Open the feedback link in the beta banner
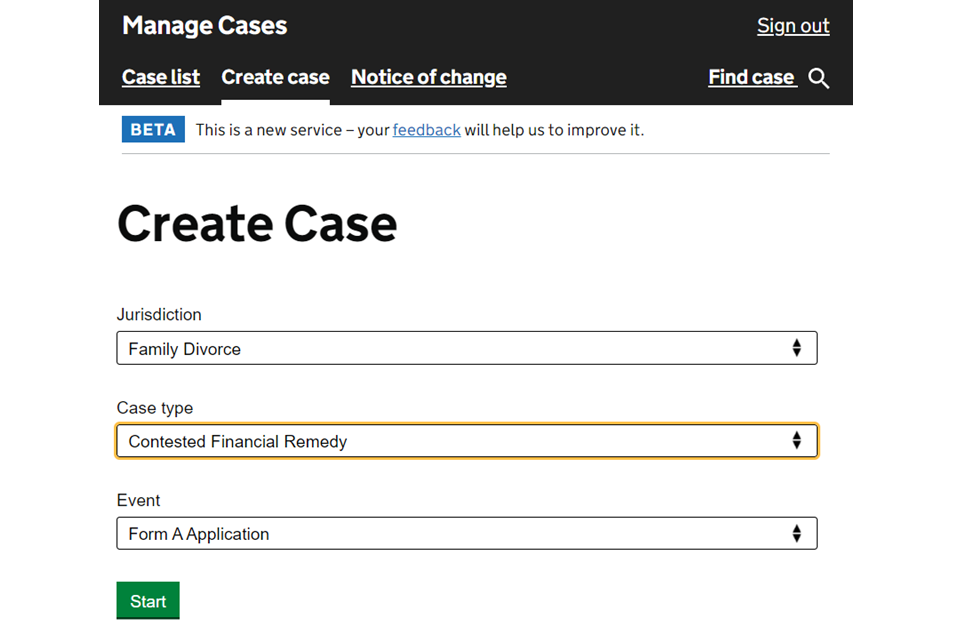 (x=426, y=130)
